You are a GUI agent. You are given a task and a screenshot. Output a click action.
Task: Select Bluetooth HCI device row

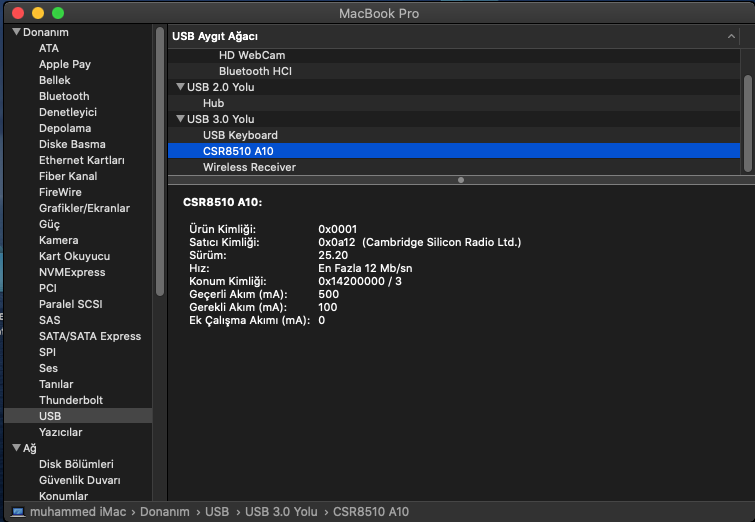tap(255, 71)
